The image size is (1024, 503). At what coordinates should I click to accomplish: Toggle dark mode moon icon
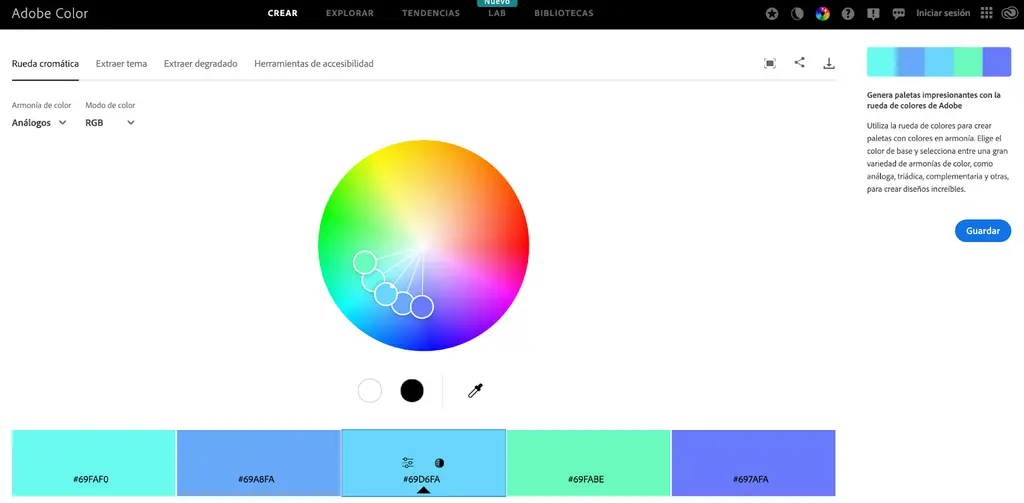(797, 14)
